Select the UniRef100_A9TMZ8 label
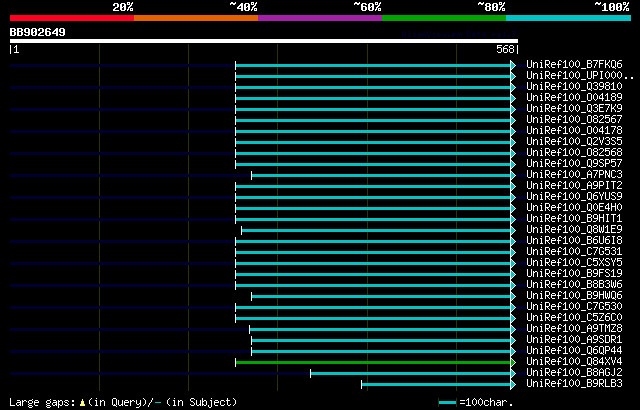The height and width of the screenshot is (410, 640). [x=574, y=329]
